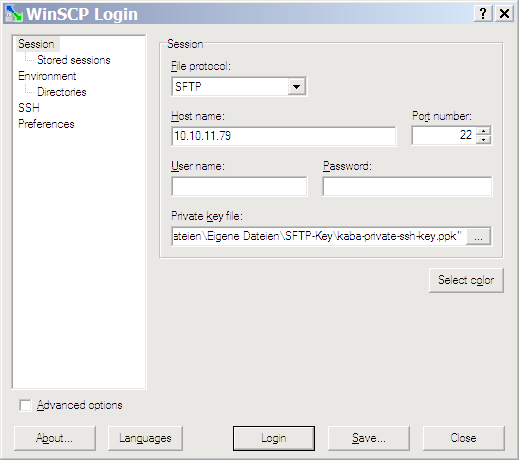519x460 pixels.
Task: Open the File protocol dropdown arrow
Action: [296, 87]
